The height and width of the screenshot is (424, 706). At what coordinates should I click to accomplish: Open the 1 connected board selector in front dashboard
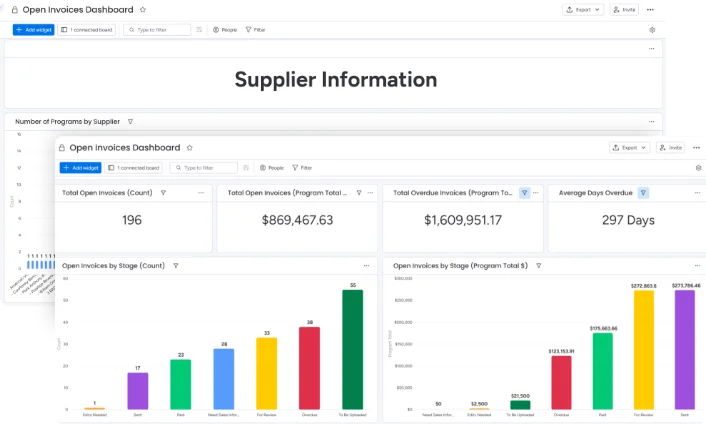click(134, 168)
